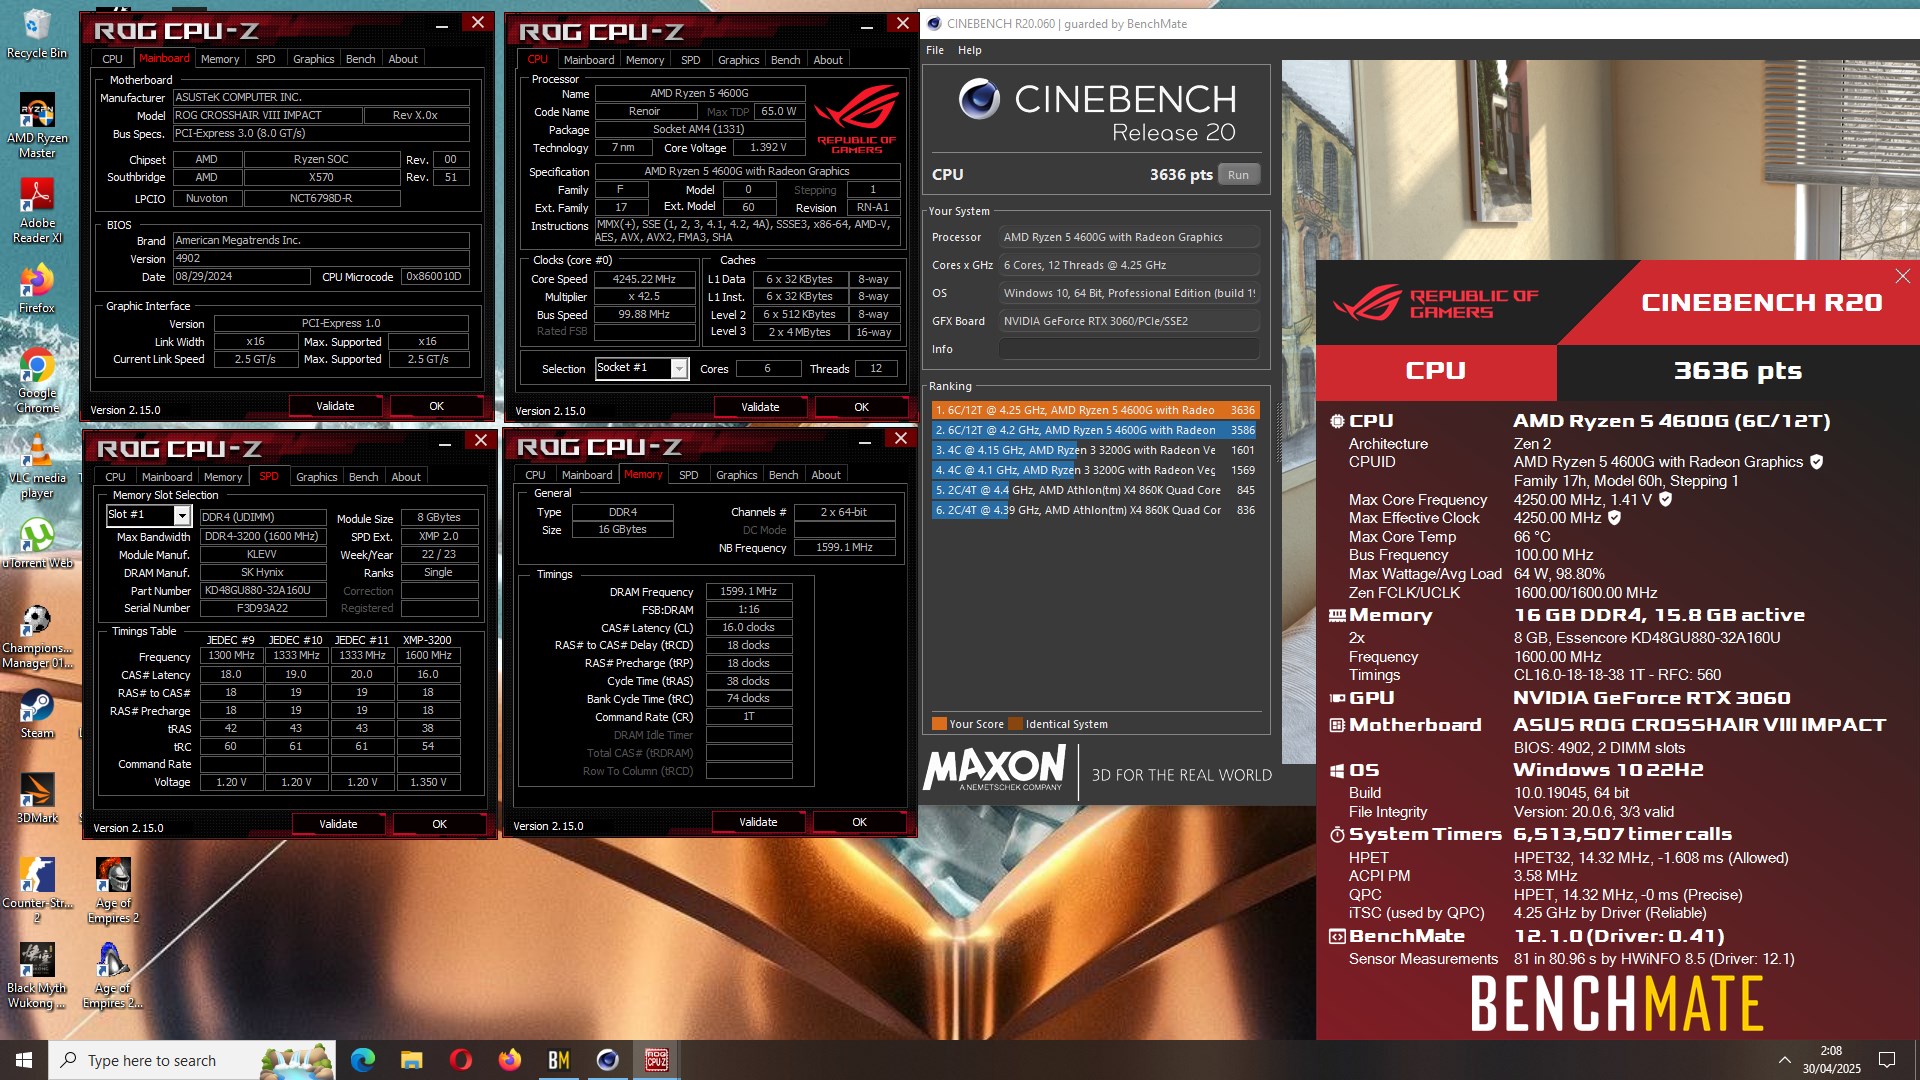1920x1080 pixels.
Task: Open the Recycle Bin desktop icon
Action: tap(36, 33)
